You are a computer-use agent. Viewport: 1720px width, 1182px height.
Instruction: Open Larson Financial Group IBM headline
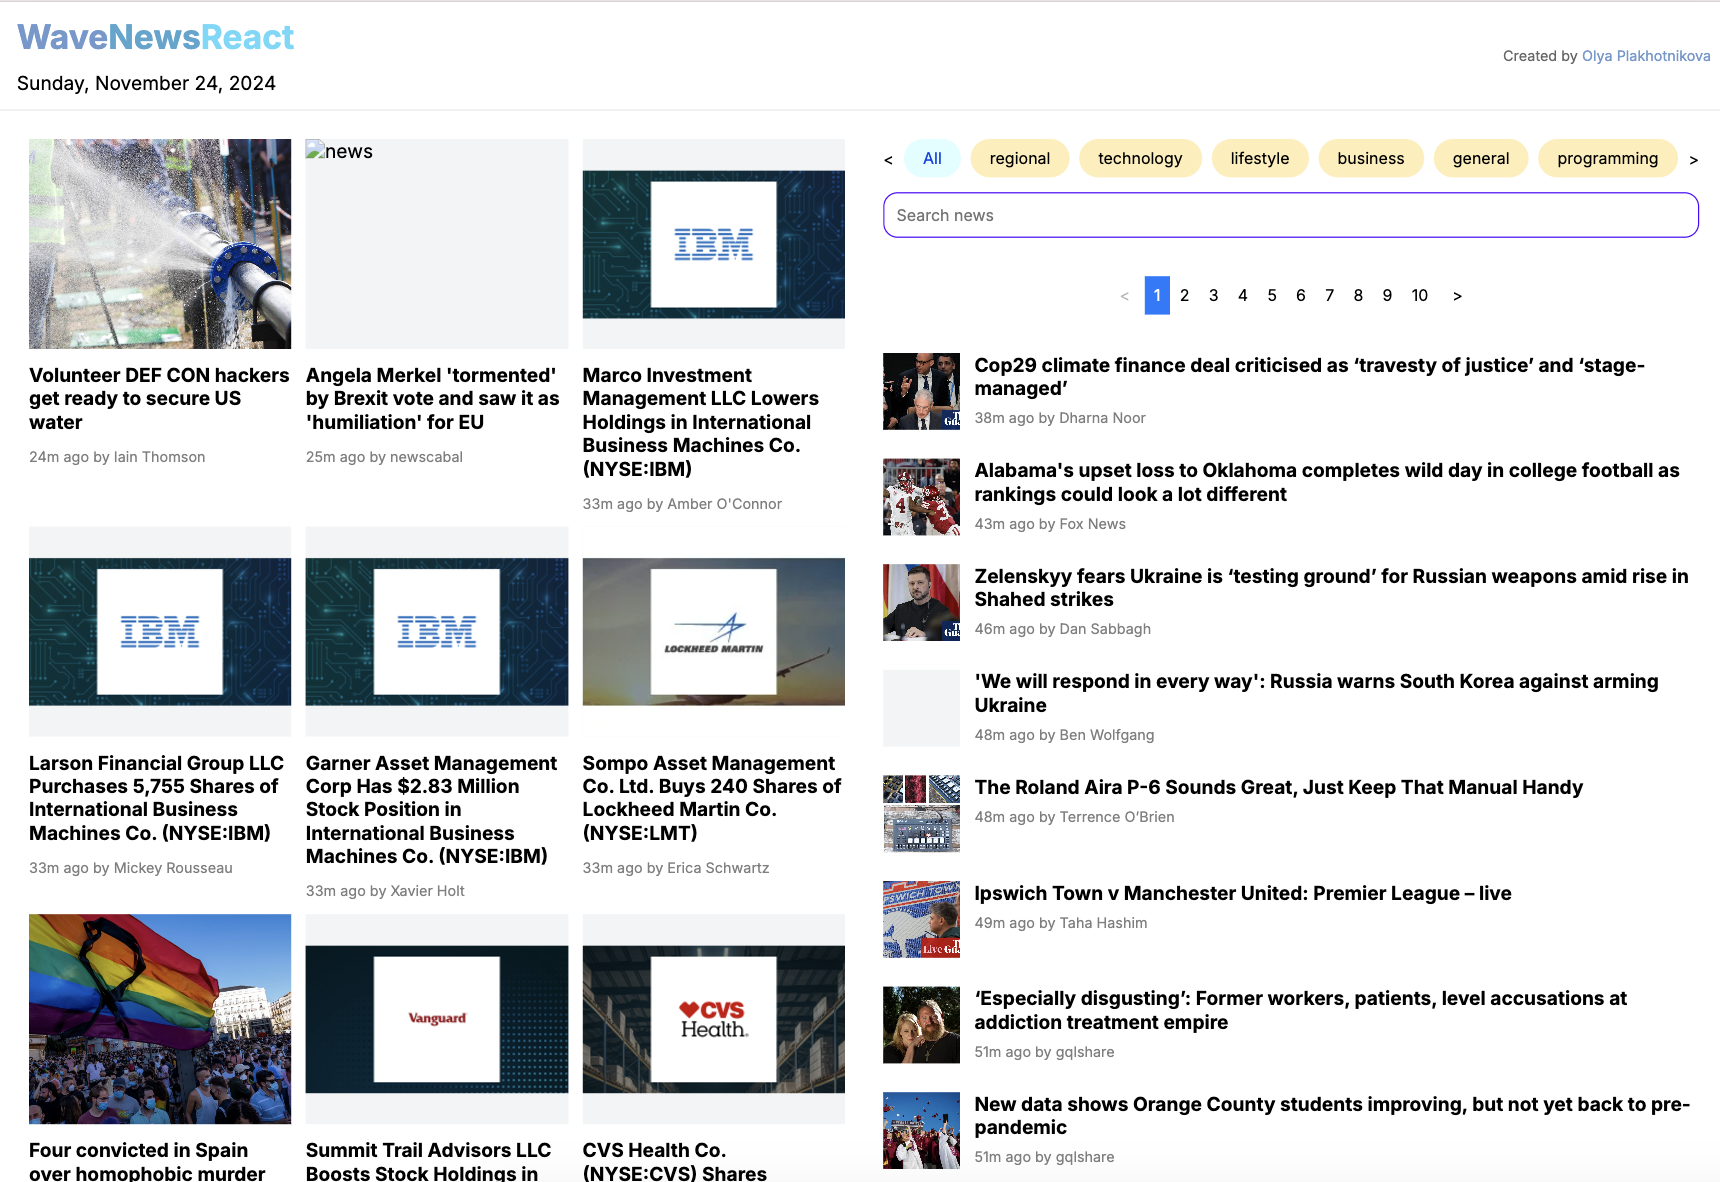[x=157, y=798]
